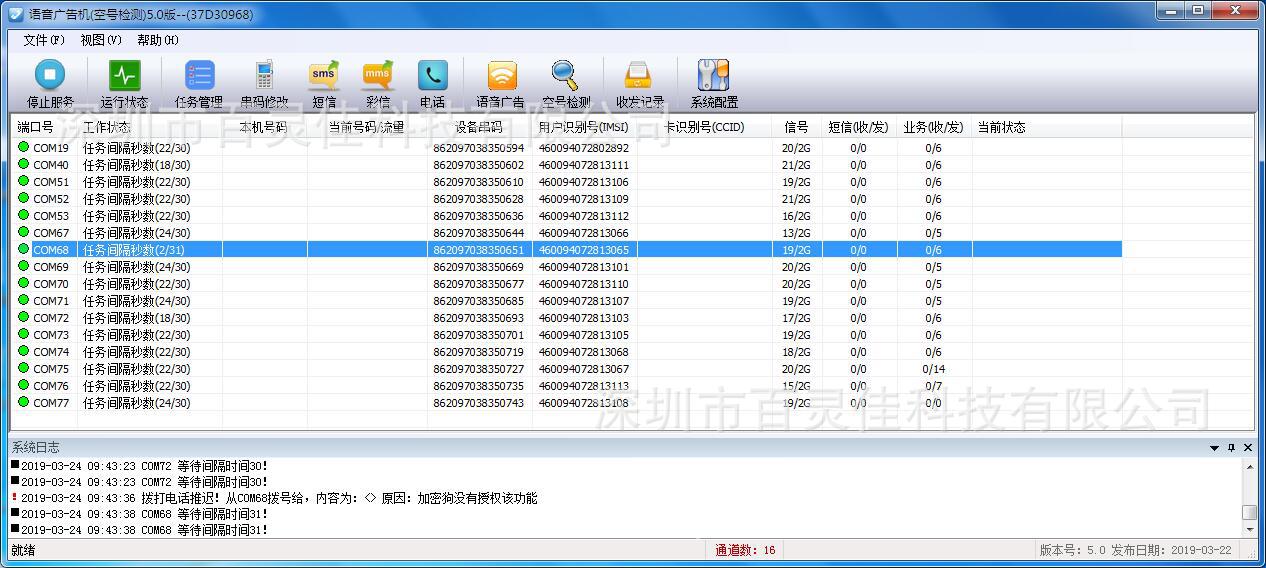
Task: Click the log panel vertical scrollbar thumb
Action: point(1249,512)
